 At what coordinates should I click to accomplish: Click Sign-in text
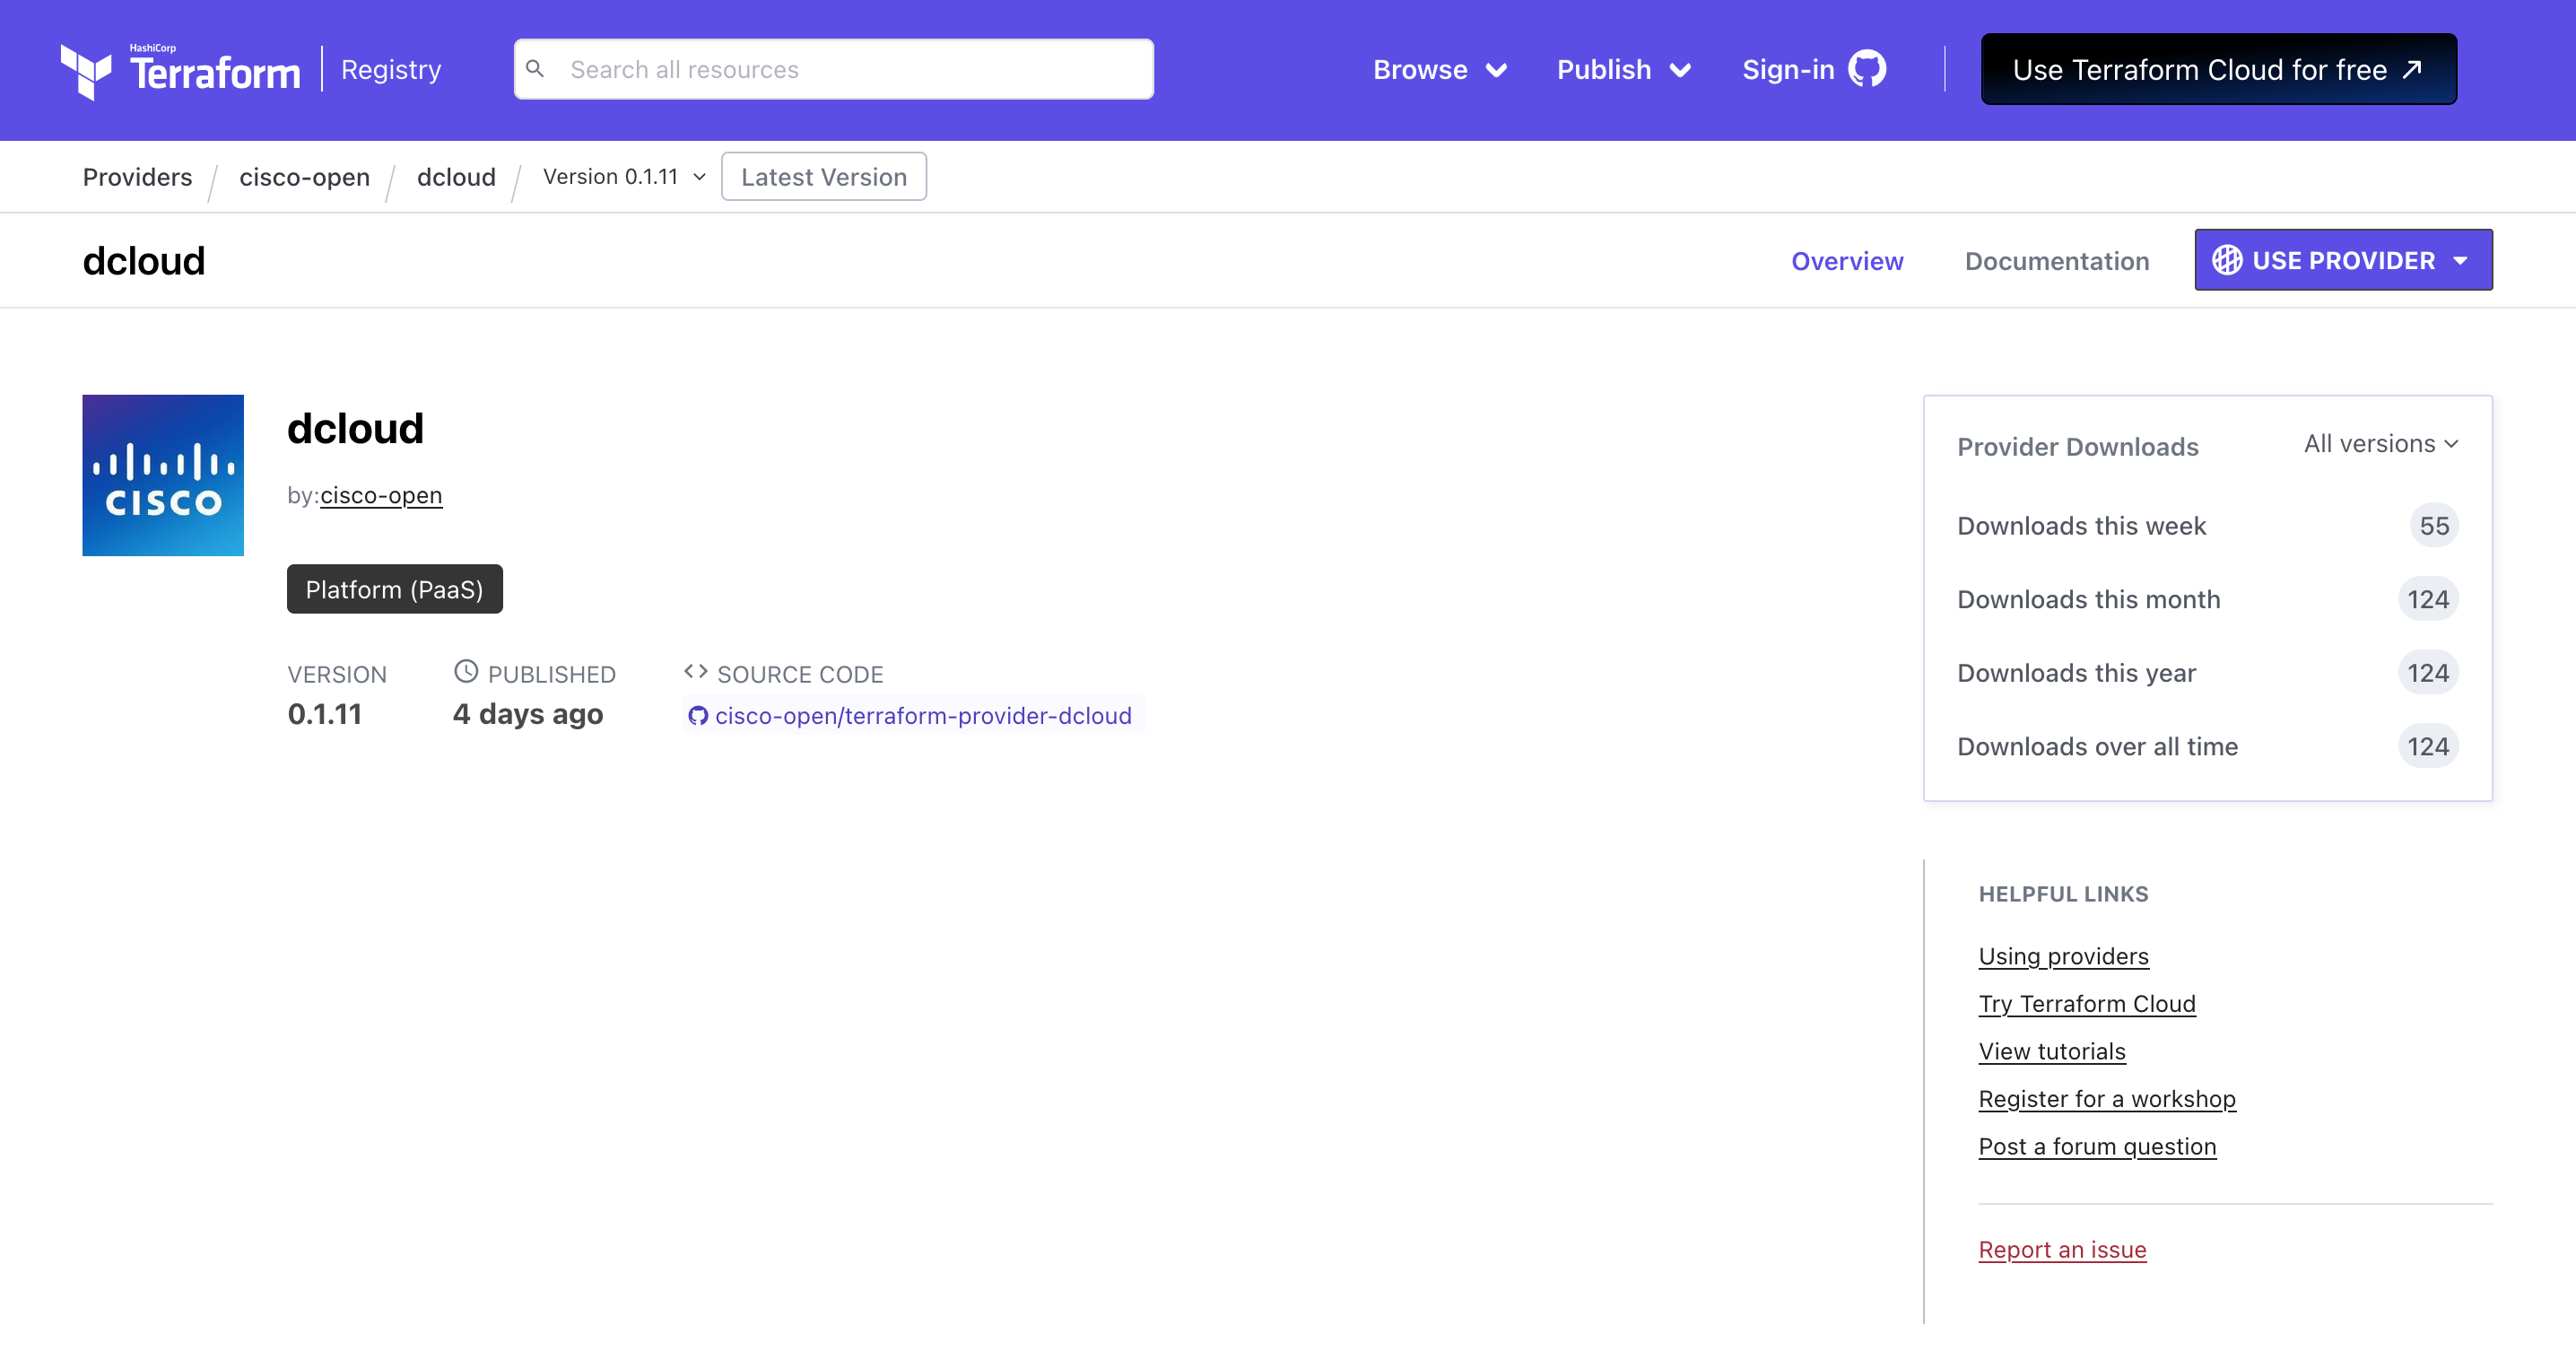point(1788,69)
